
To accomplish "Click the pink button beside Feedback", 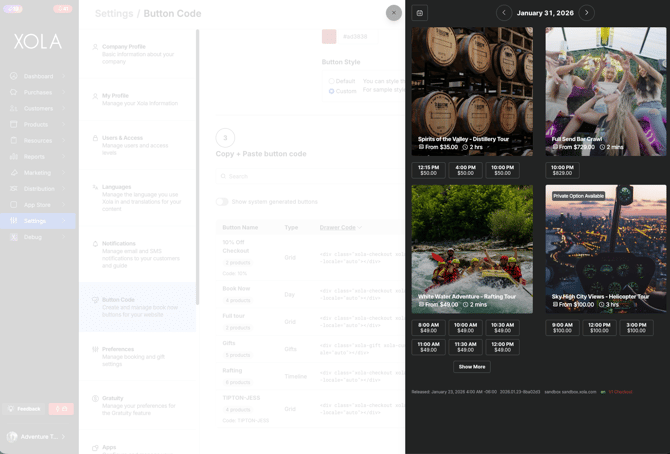I will click(61, 409).
